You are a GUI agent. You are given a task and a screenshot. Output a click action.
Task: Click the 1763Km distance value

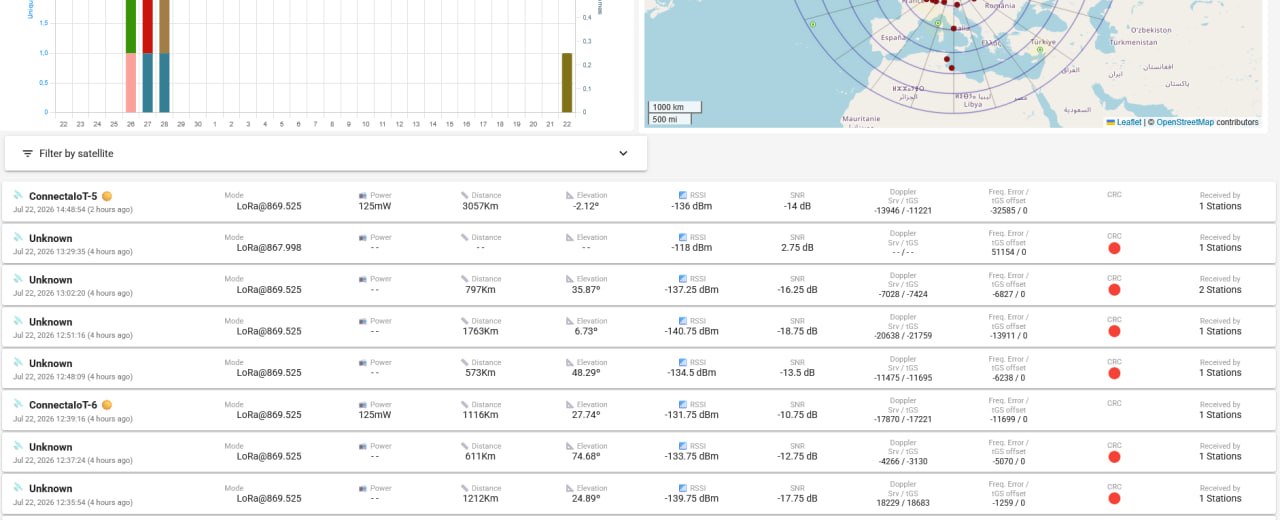tap(480, 331)
